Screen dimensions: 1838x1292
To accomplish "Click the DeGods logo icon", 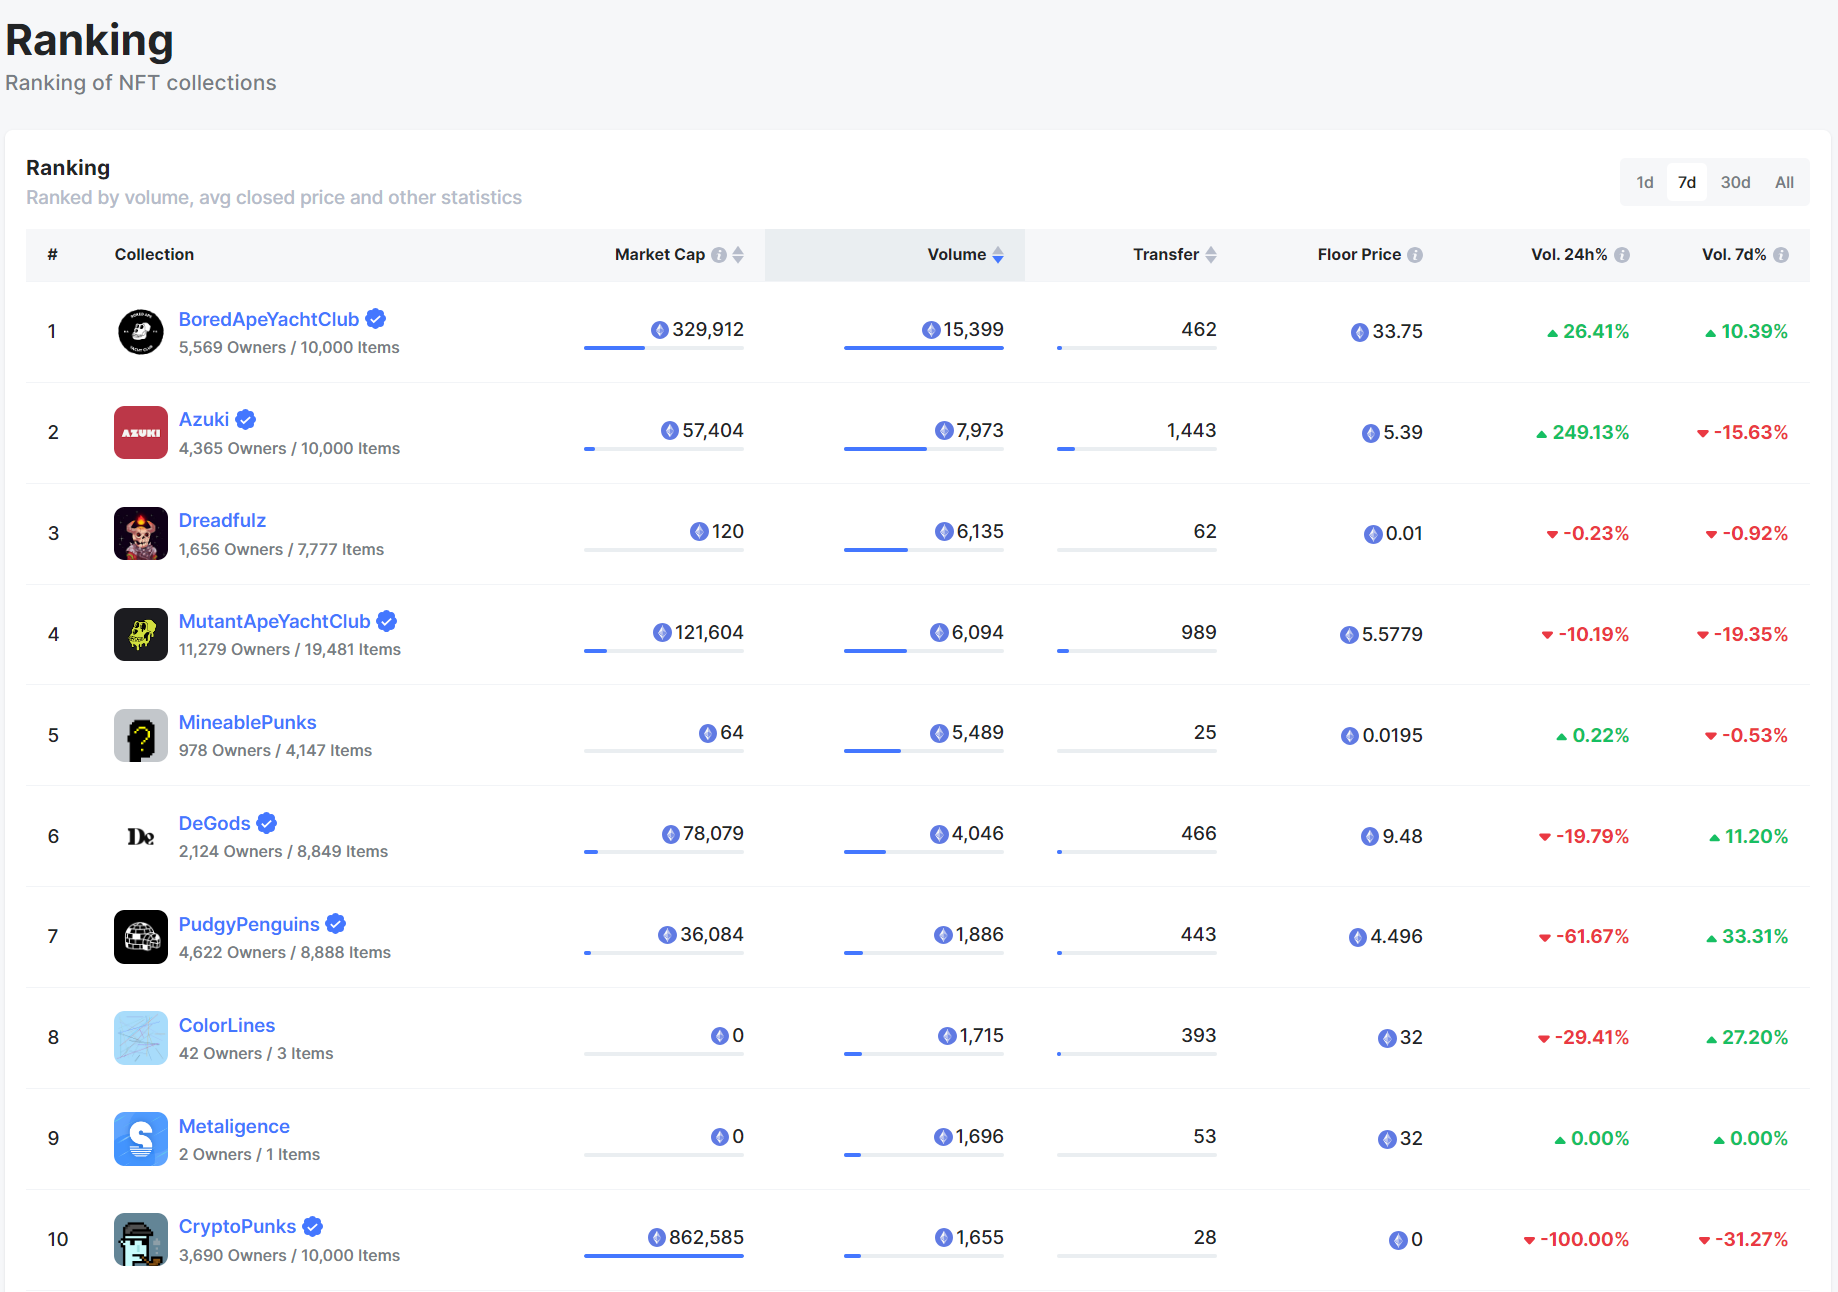I will click(141, 836).
